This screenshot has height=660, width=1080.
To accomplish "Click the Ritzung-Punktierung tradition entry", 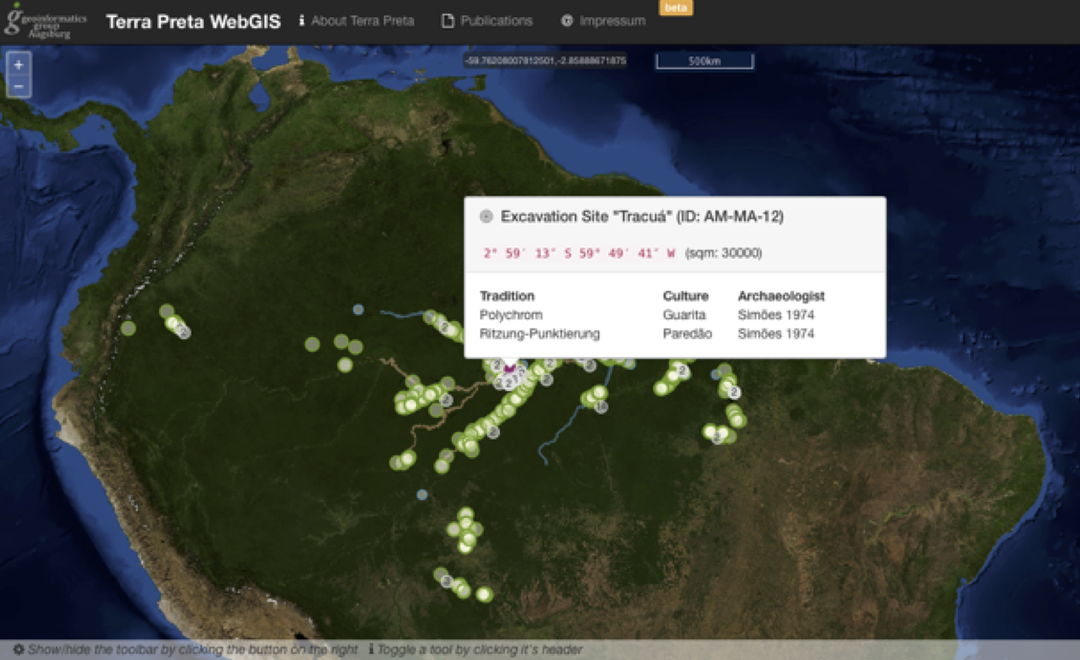I will [x=539, y=333].
